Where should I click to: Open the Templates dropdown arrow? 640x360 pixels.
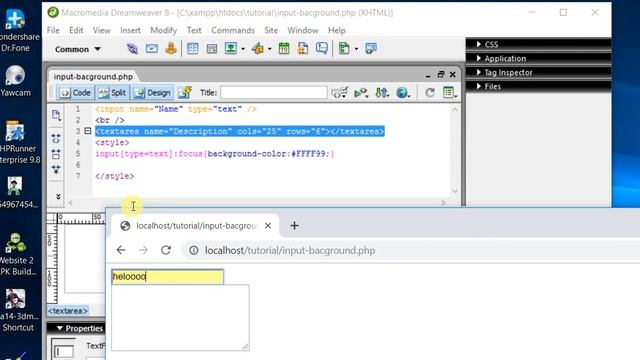pos(356,49)
